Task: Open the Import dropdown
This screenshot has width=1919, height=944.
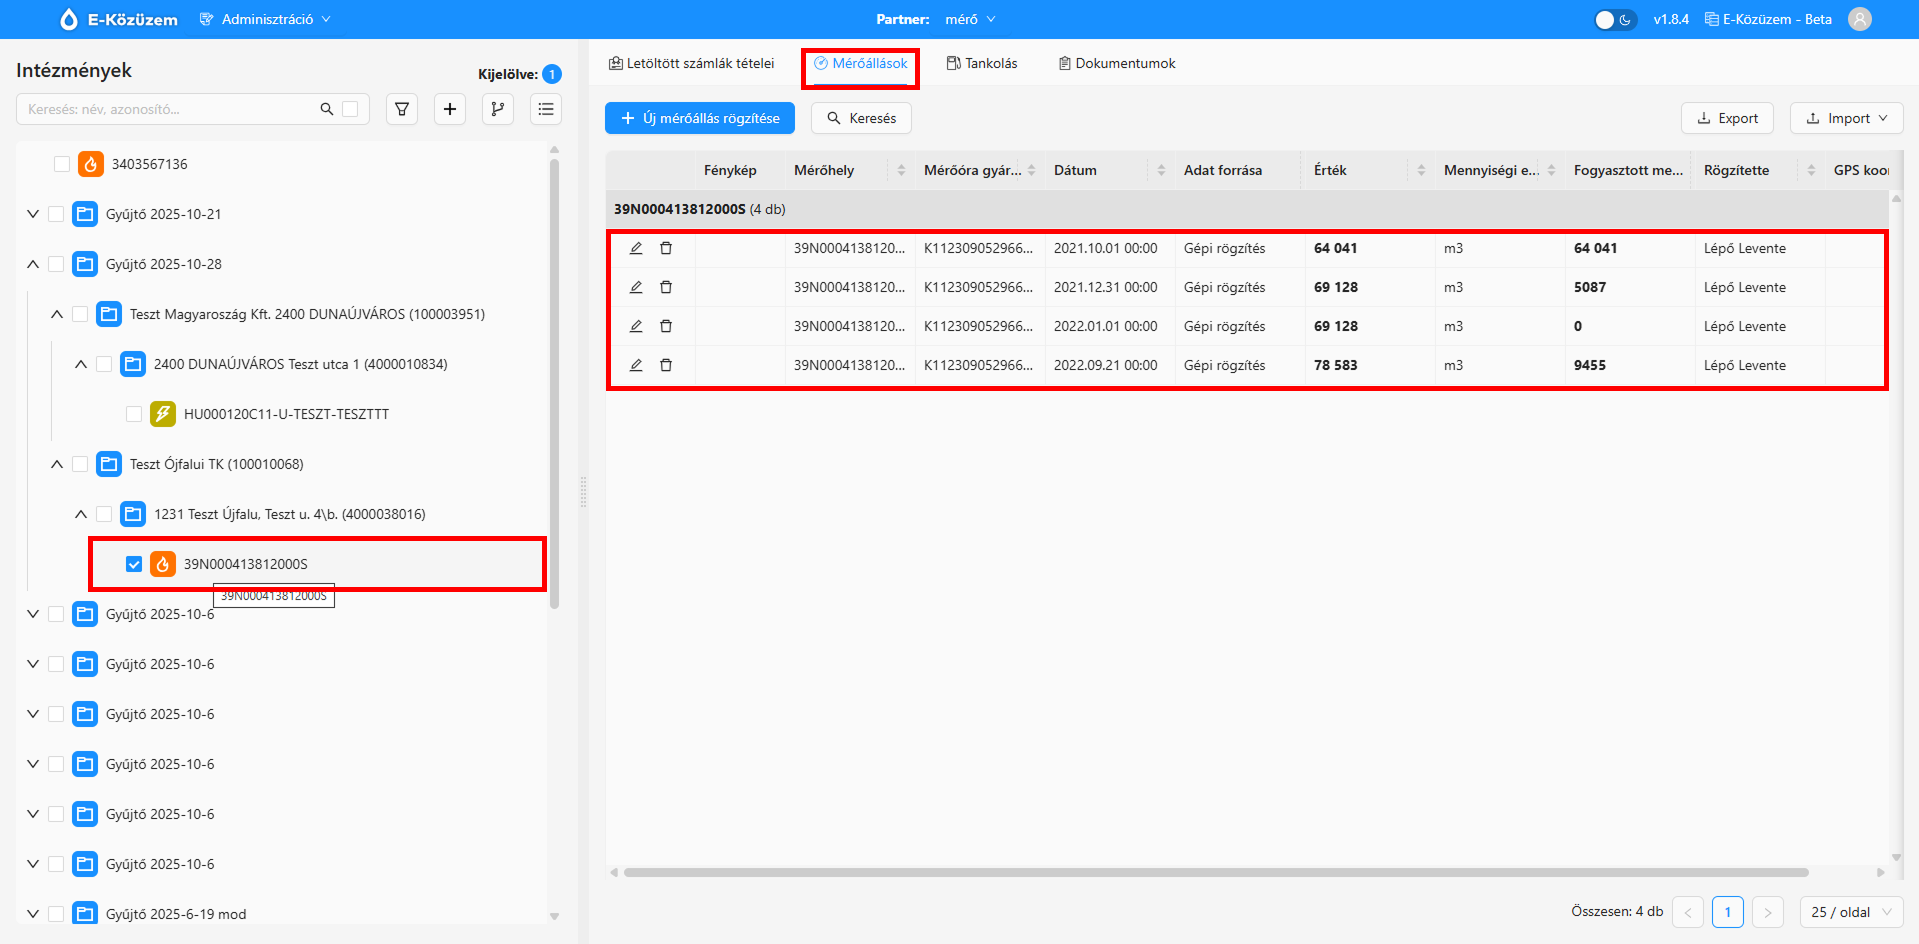Action: 1846,118
